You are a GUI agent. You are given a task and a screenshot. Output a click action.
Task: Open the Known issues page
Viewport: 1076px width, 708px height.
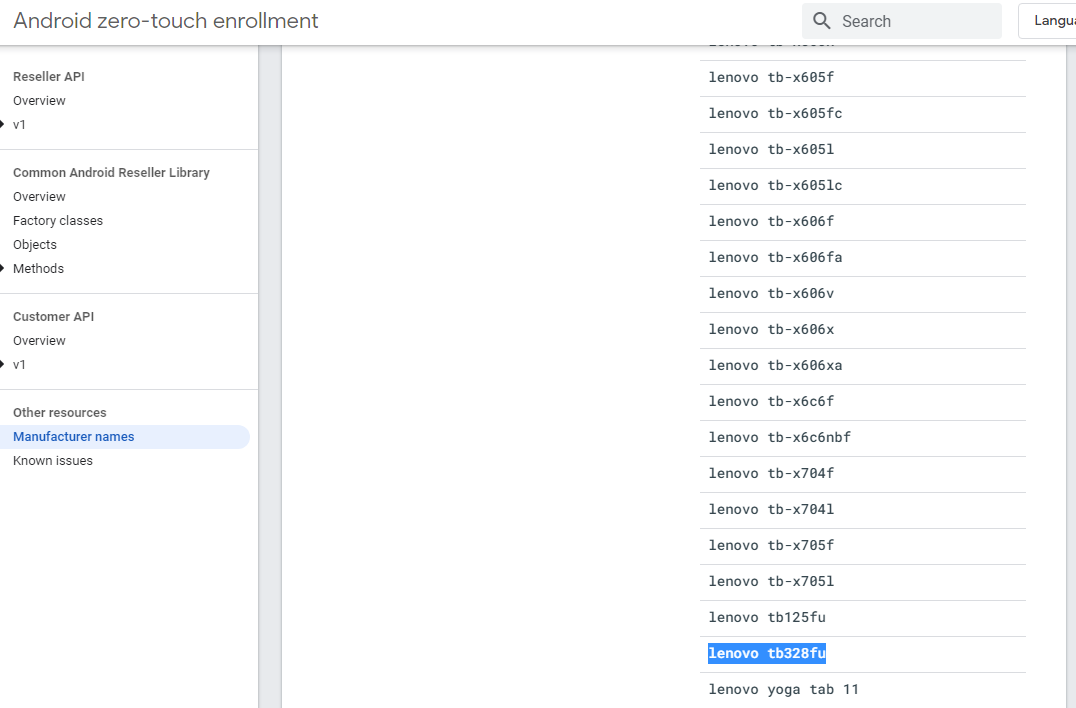pos(53,461)
